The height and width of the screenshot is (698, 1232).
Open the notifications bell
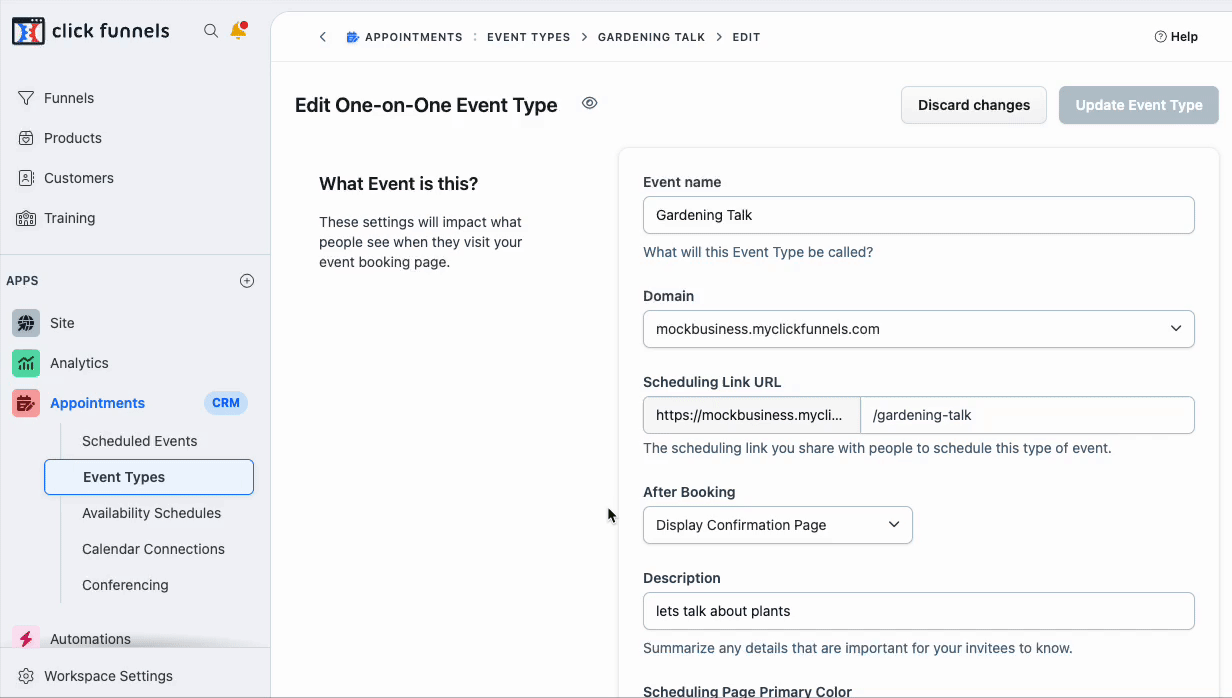[x=238, y=30]
